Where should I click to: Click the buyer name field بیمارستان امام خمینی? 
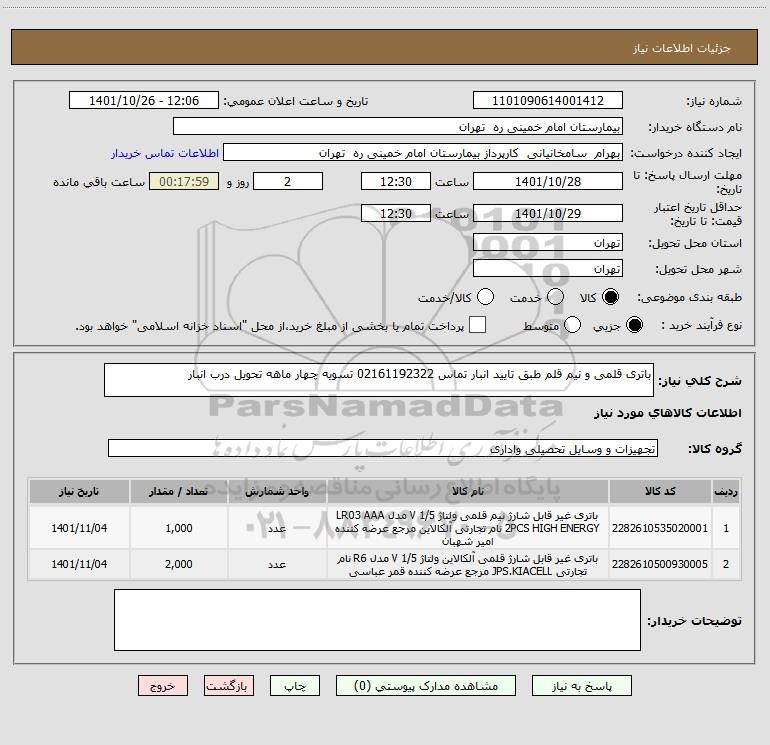pos(398,126)
